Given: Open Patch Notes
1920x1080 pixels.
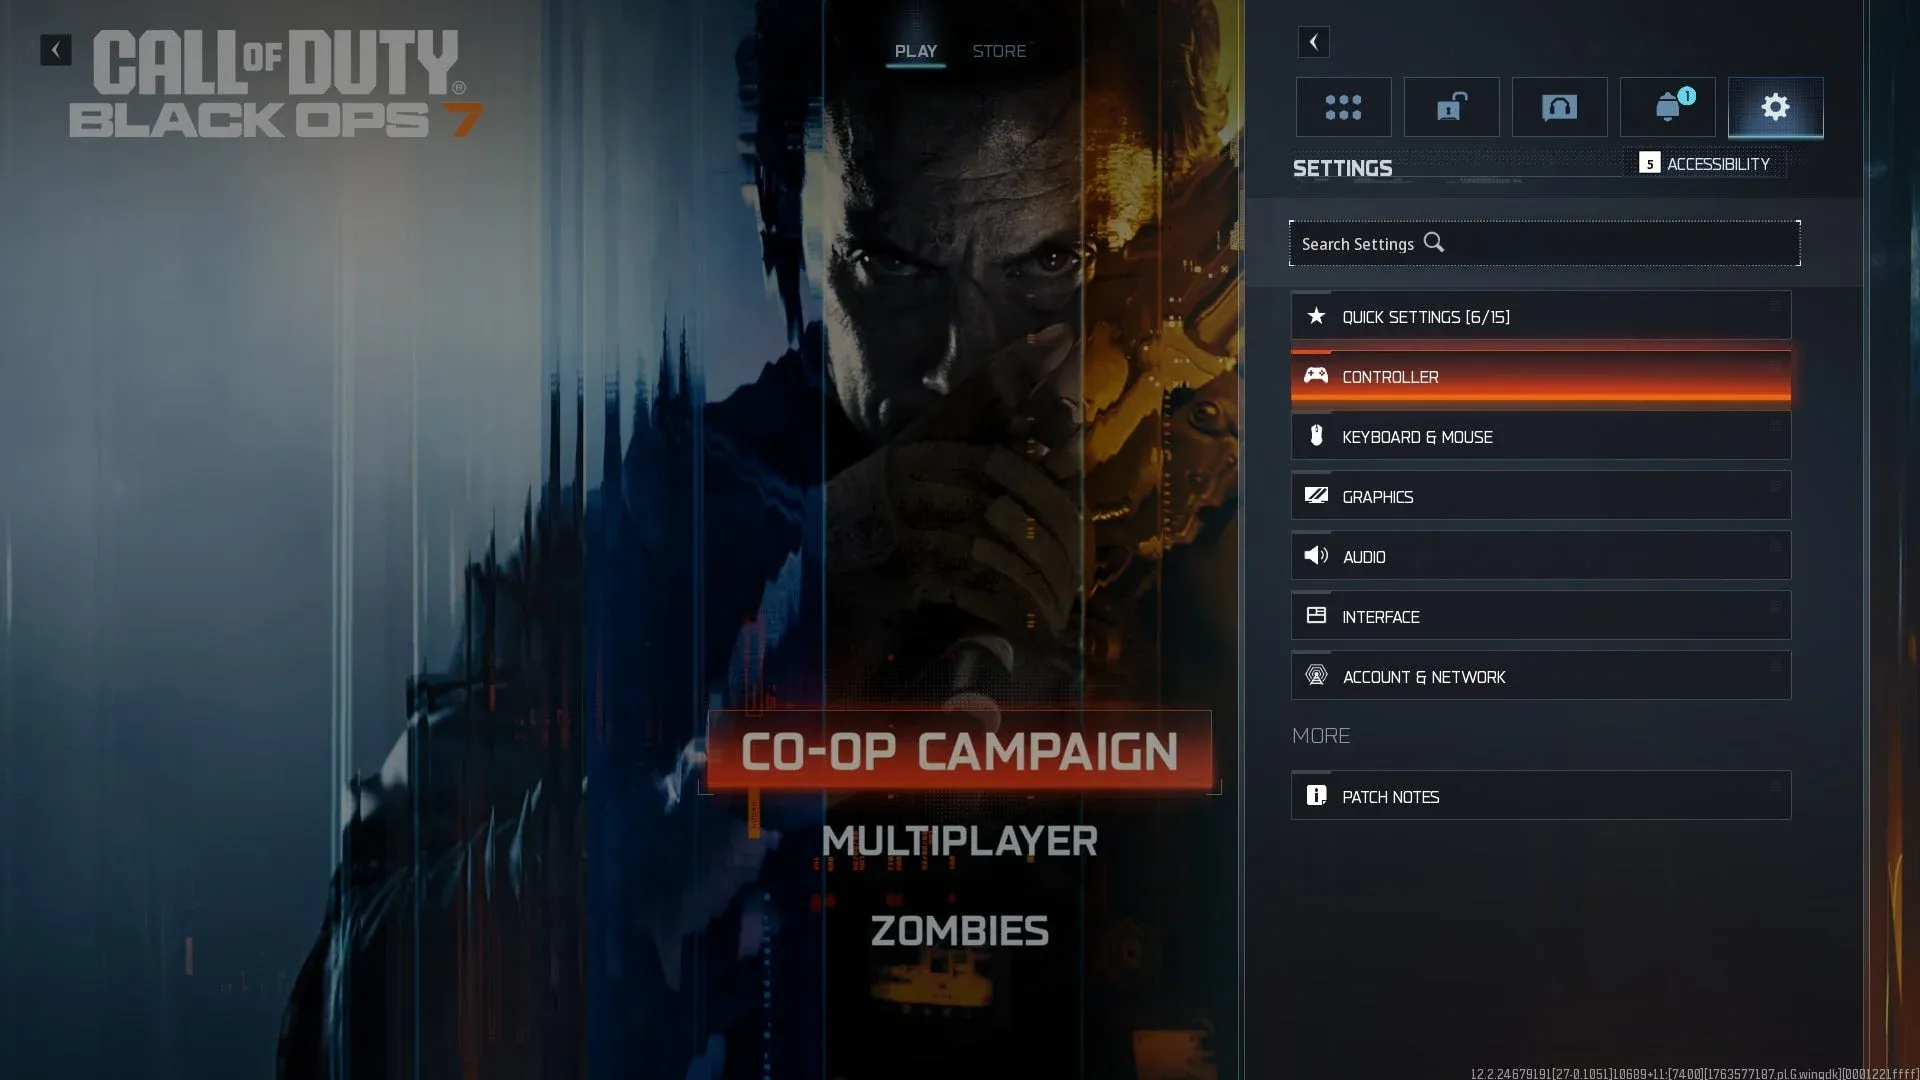Looking at the screenshot, I should pyautogui.click(x=1389, y=796).
